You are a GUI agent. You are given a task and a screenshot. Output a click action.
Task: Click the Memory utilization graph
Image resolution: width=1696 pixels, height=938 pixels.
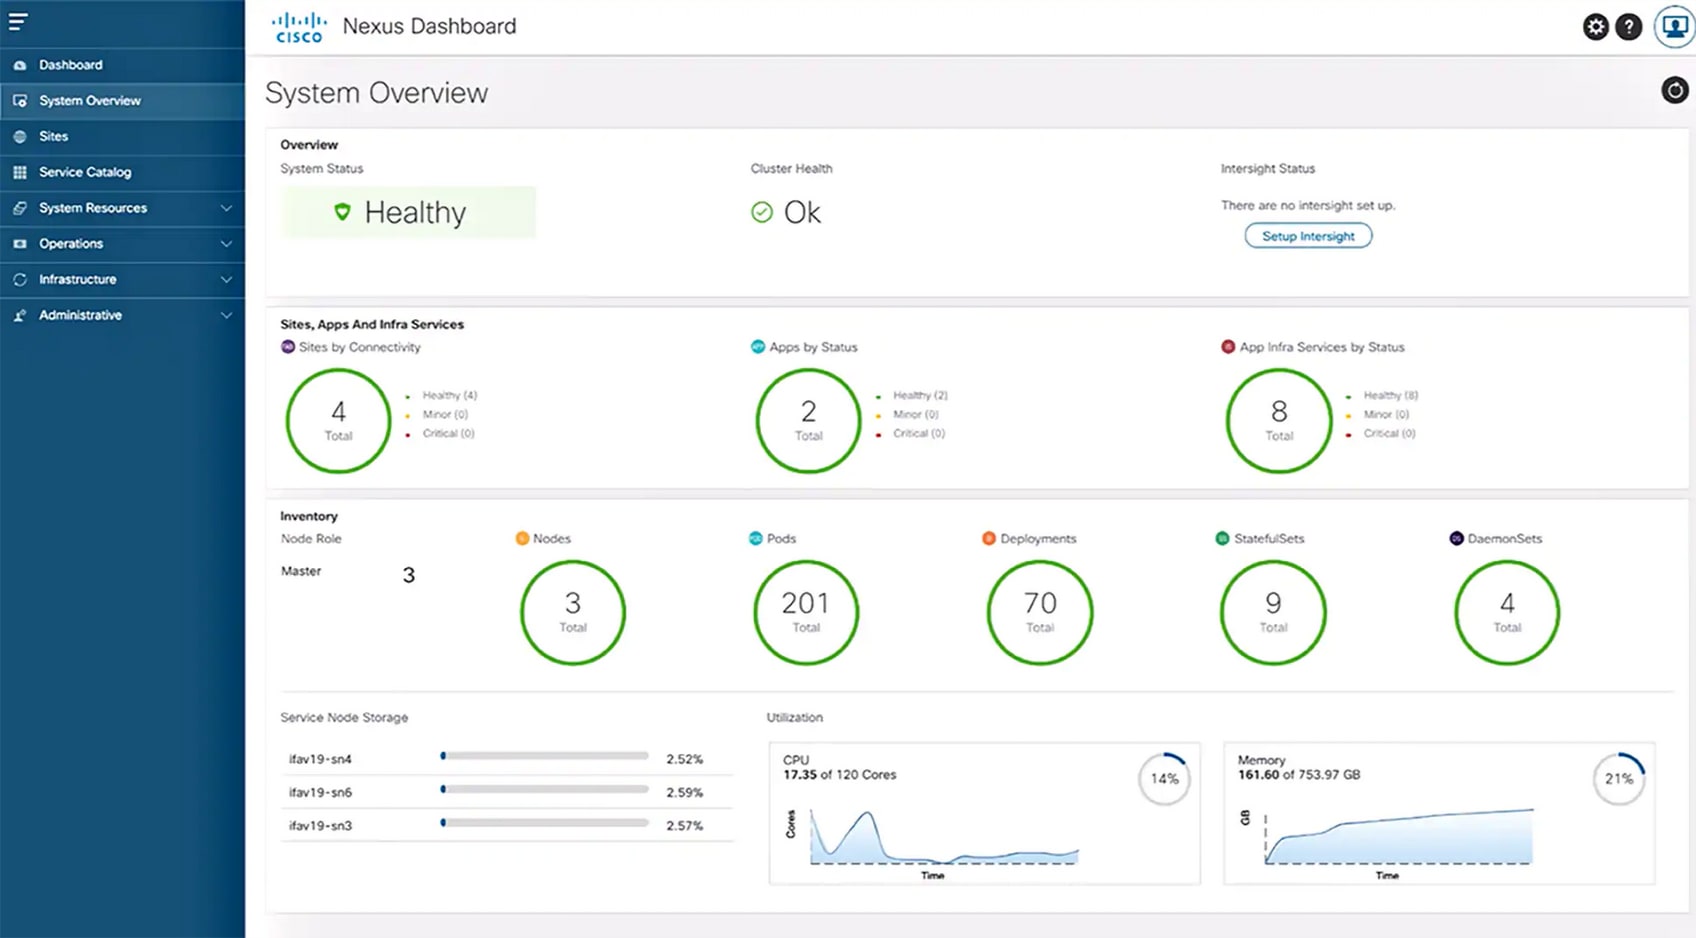tap(1398, 836)
